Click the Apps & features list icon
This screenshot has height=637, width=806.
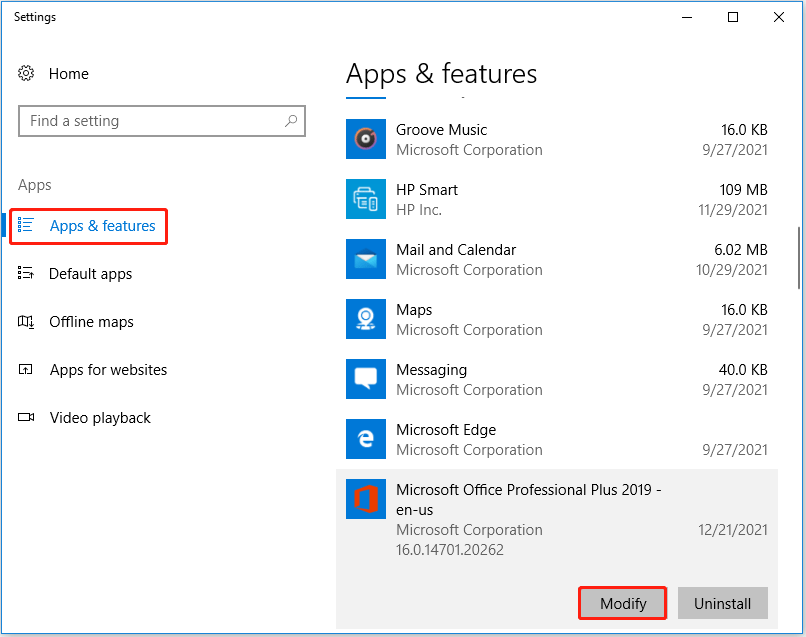[26, 225]
